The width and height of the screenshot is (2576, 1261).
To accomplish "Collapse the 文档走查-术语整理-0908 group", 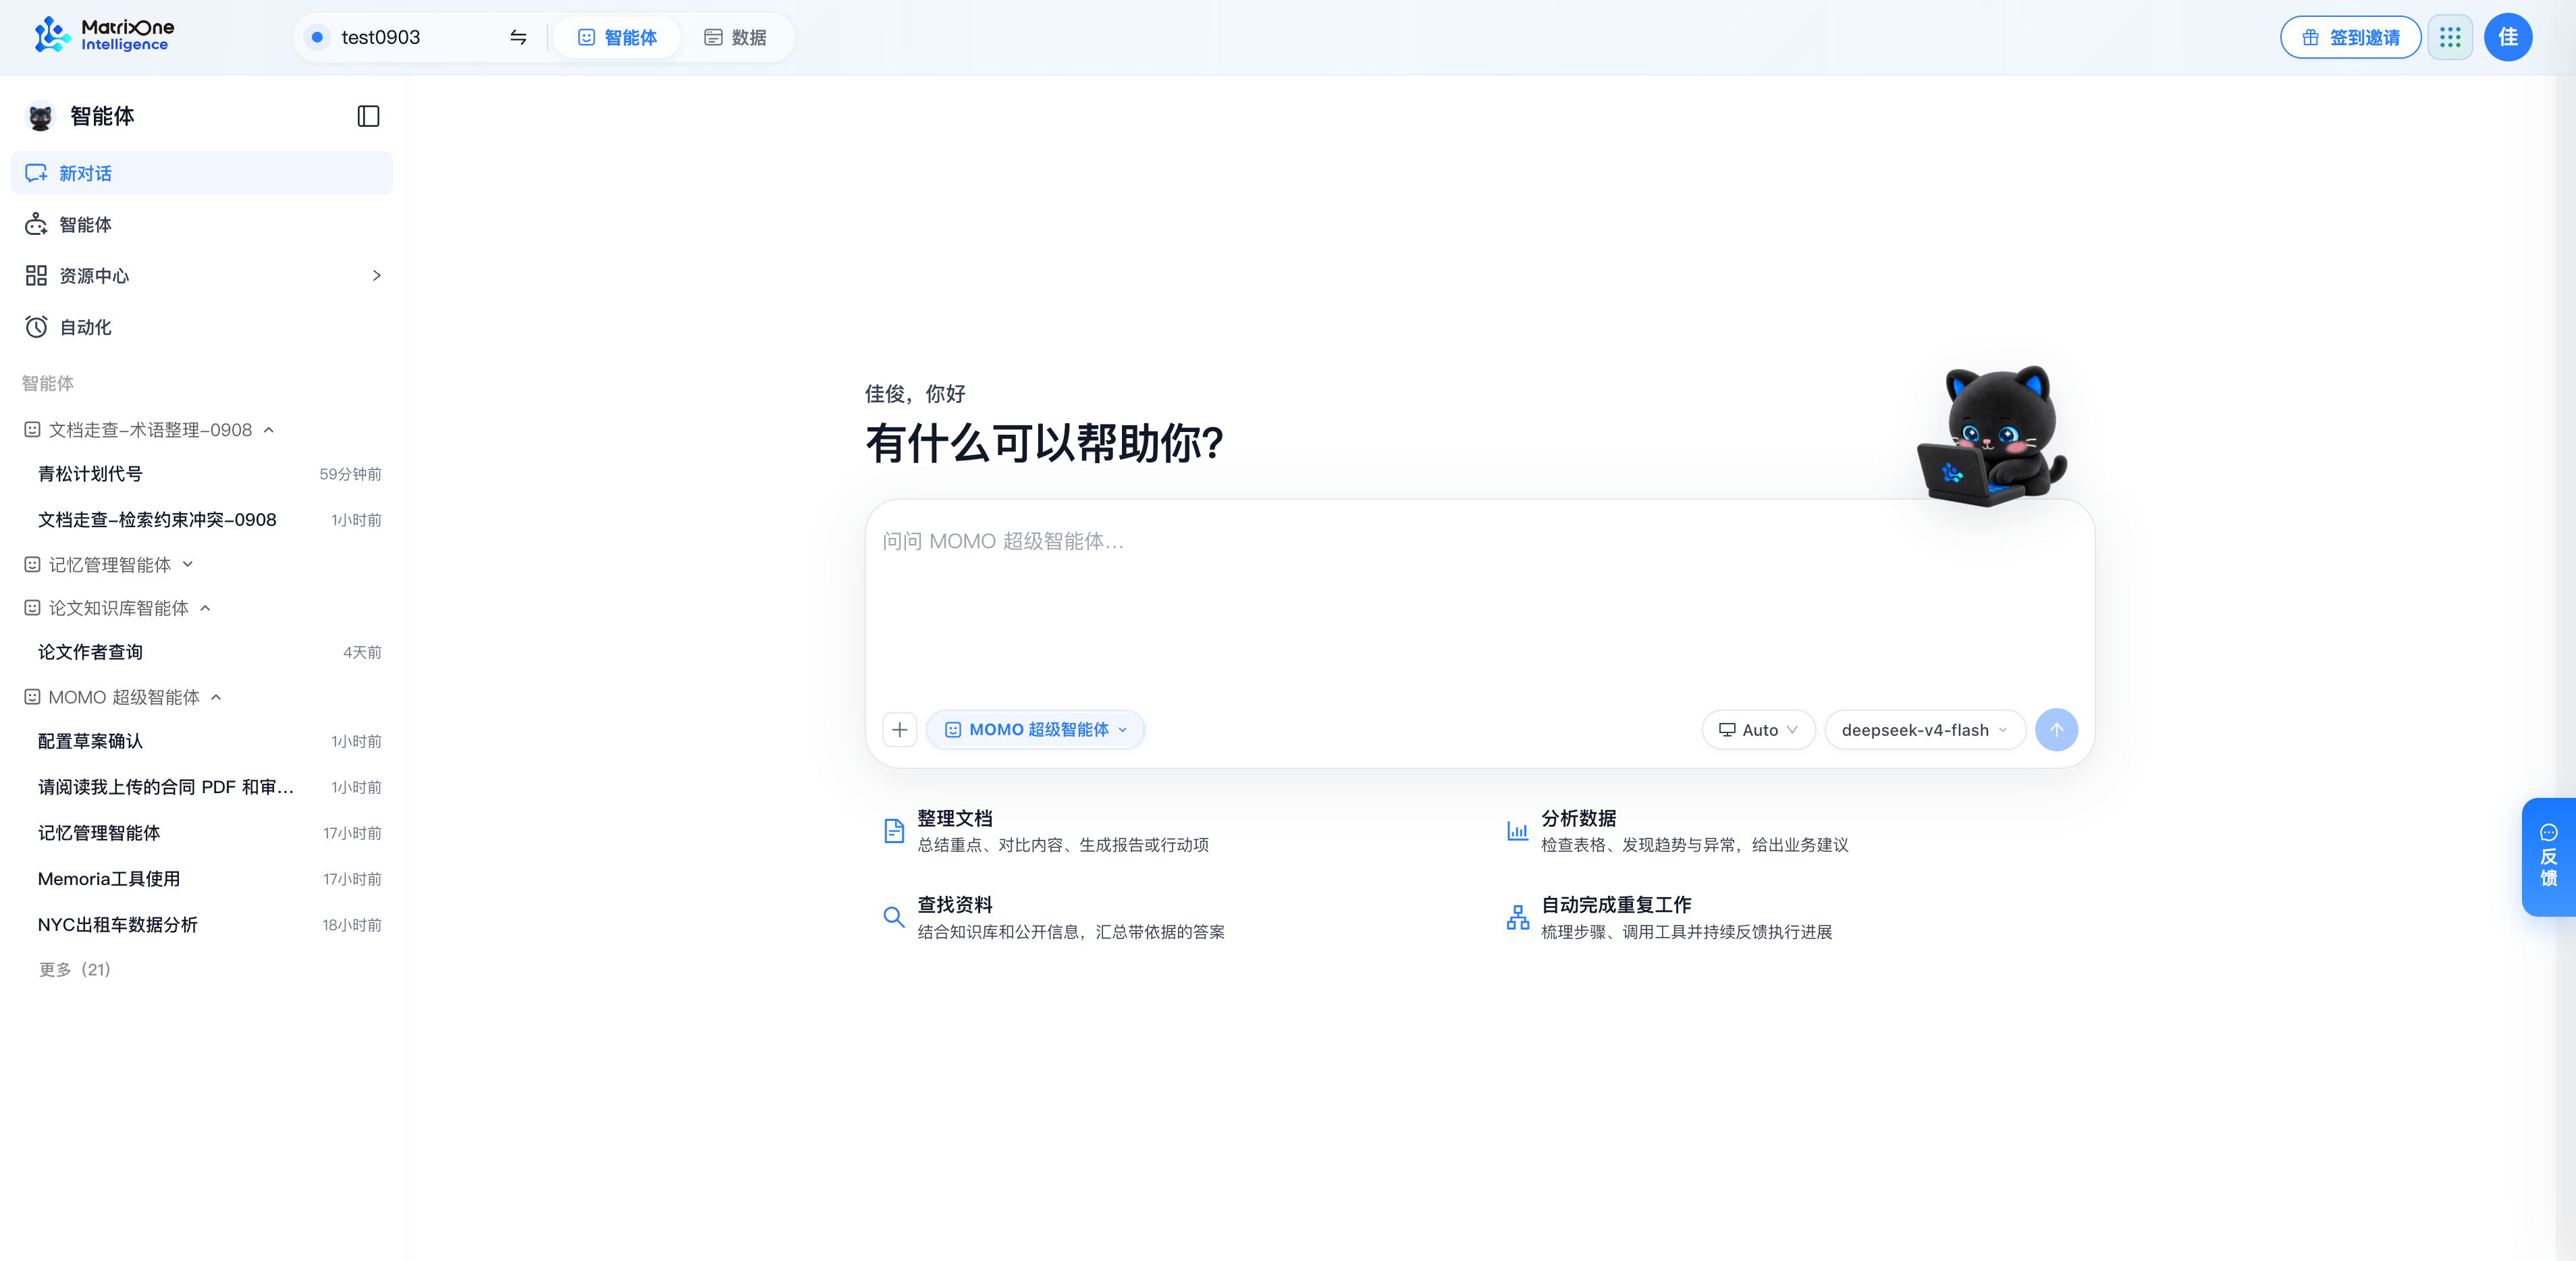I will pos(268,430).
